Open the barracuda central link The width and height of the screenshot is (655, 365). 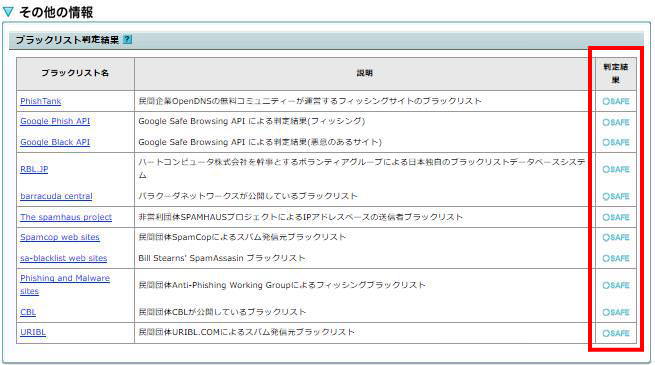(x=56, y=196)
